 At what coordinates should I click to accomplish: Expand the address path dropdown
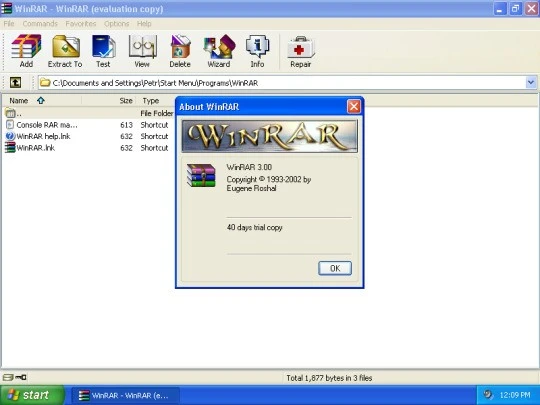click(x=531, y=83)
